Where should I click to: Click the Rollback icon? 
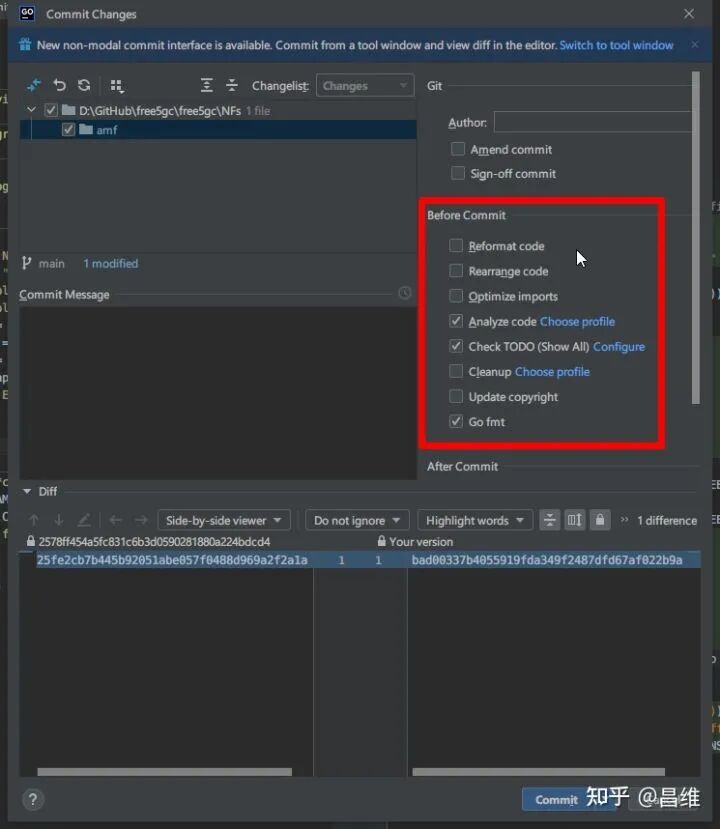59,85
